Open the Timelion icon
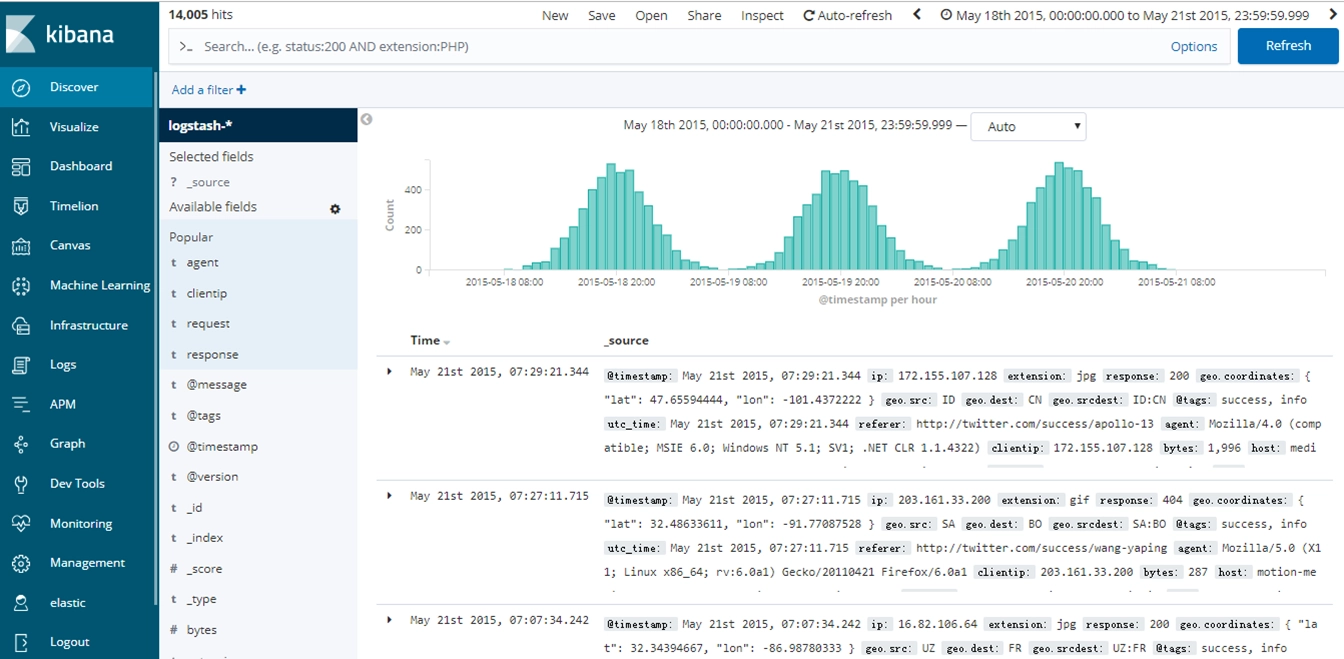 point(21,206)
